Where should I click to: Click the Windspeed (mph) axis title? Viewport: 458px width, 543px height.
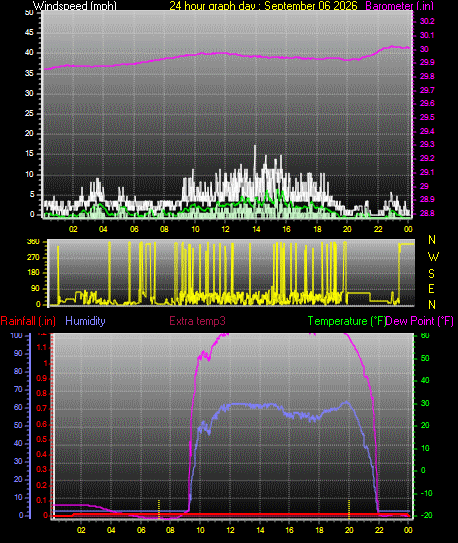(75, 6)
